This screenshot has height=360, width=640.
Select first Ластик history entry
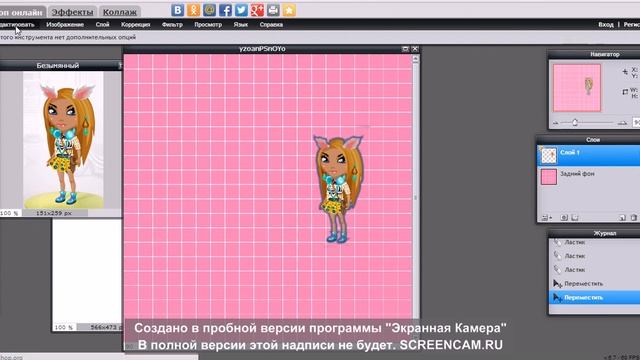(594, 242)
